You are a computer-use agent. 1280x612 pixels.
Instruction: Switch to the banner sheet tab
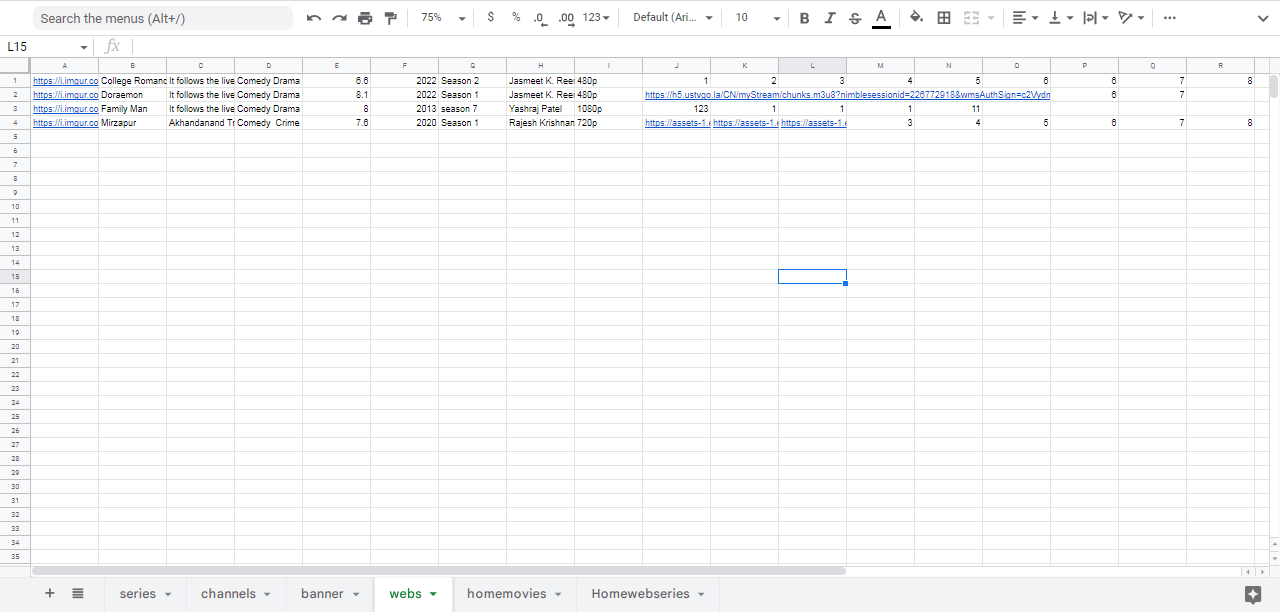point(322,594)
